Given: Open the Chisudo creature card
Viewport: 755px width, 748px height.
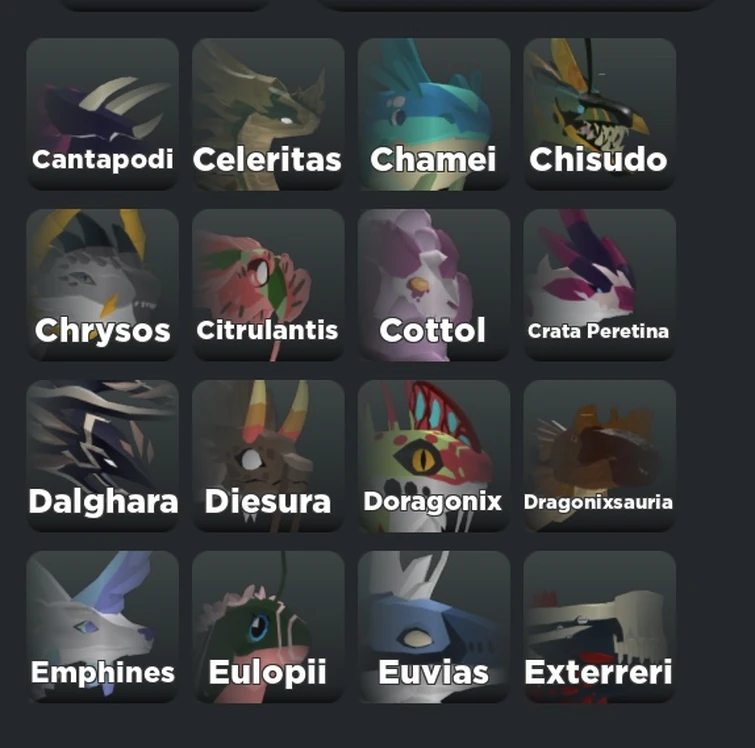Looking at the screenshot, I should 599,114.
